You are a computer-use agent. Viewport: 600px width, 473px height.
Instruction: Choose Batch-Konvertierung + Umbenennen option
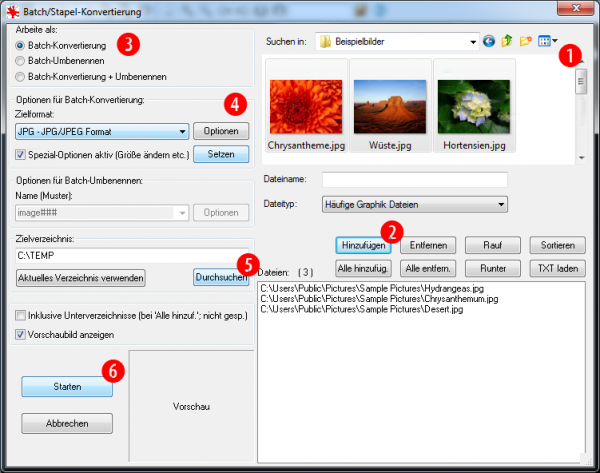[22, 76]
